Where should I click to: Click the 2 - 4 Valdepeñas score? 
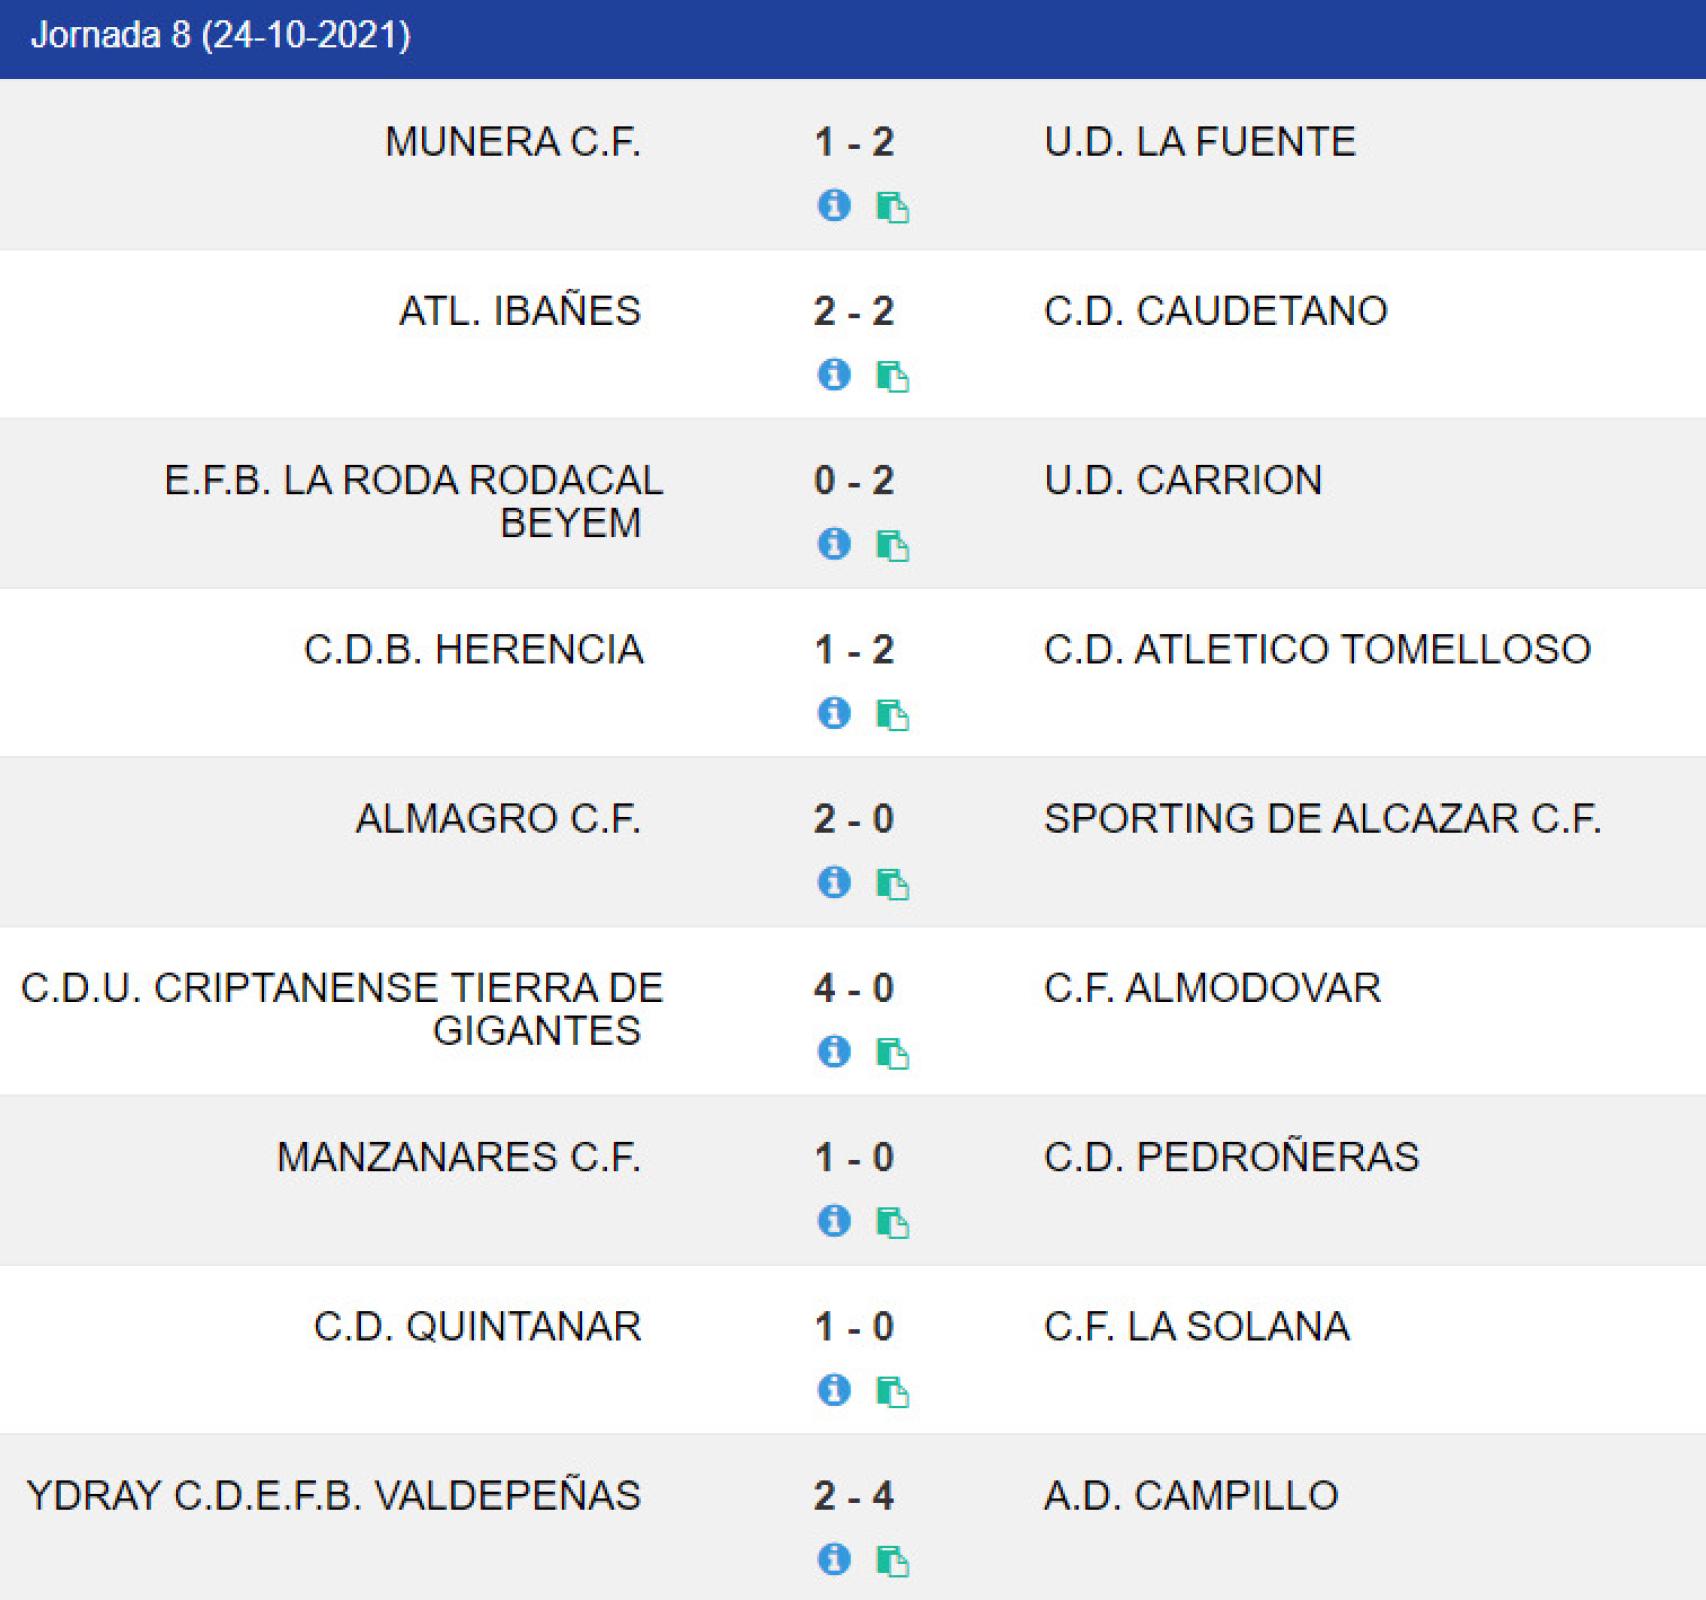click(854, 1496)
